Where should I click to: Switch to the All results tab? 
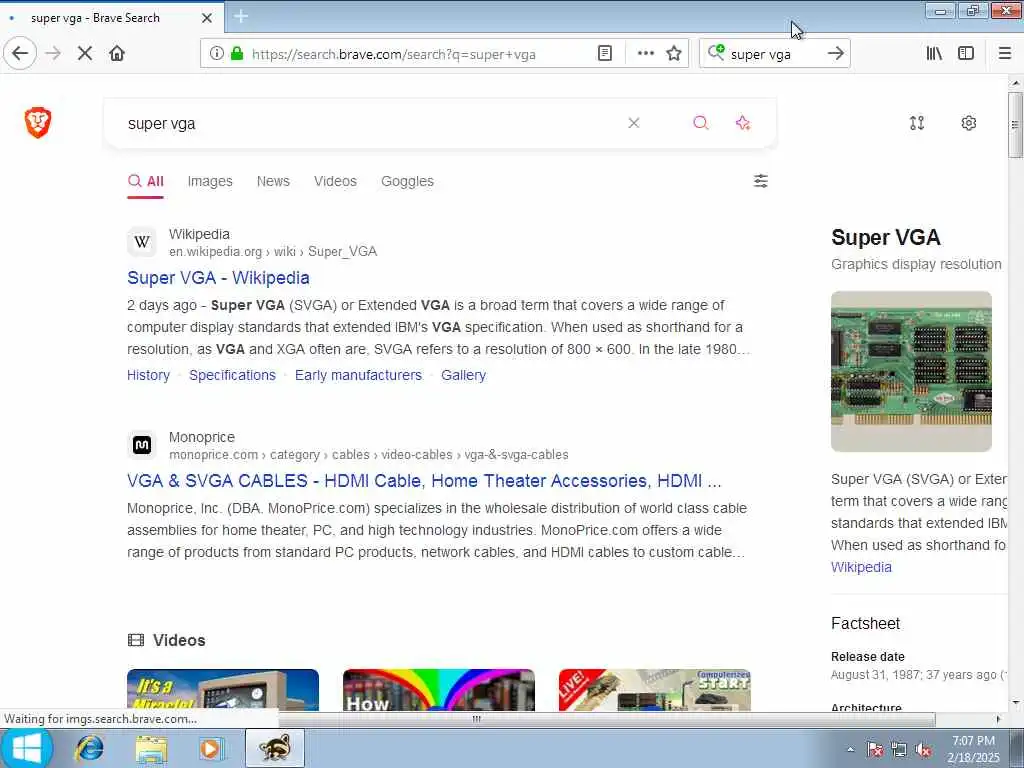[x=146, y=181]
